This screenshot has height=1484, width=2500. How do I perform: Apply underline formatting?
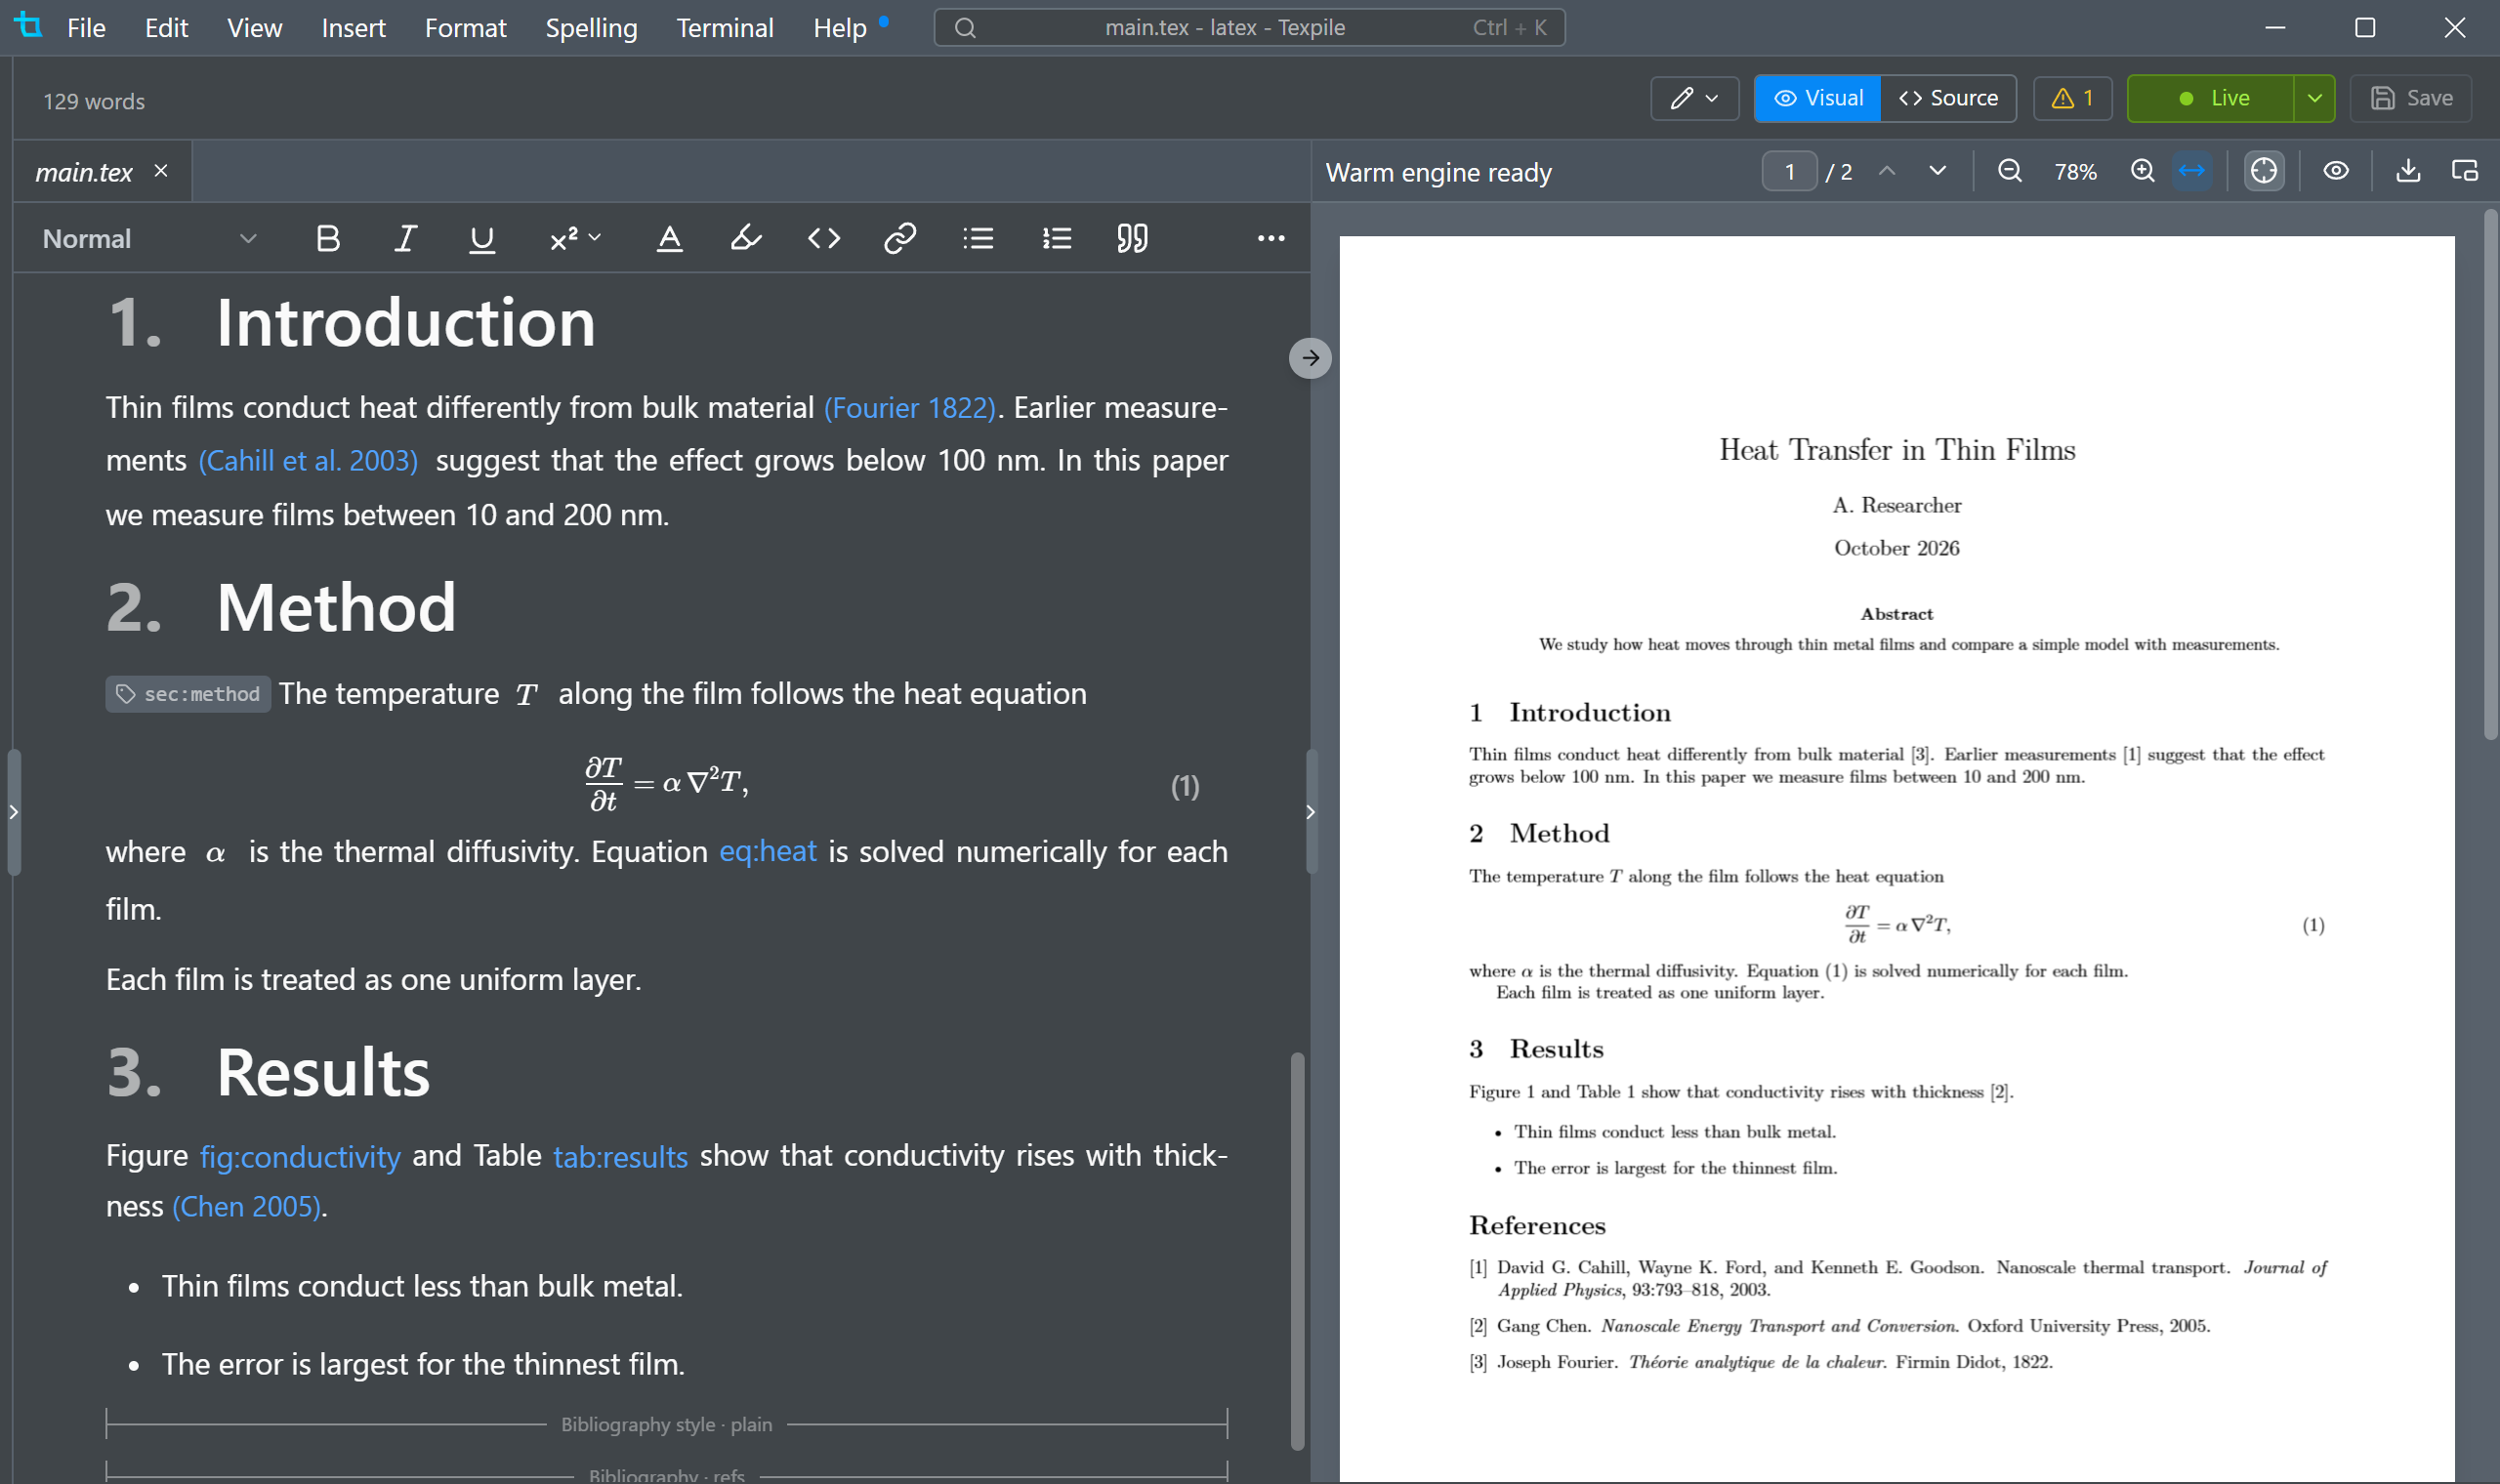click(x=482, y=238)
